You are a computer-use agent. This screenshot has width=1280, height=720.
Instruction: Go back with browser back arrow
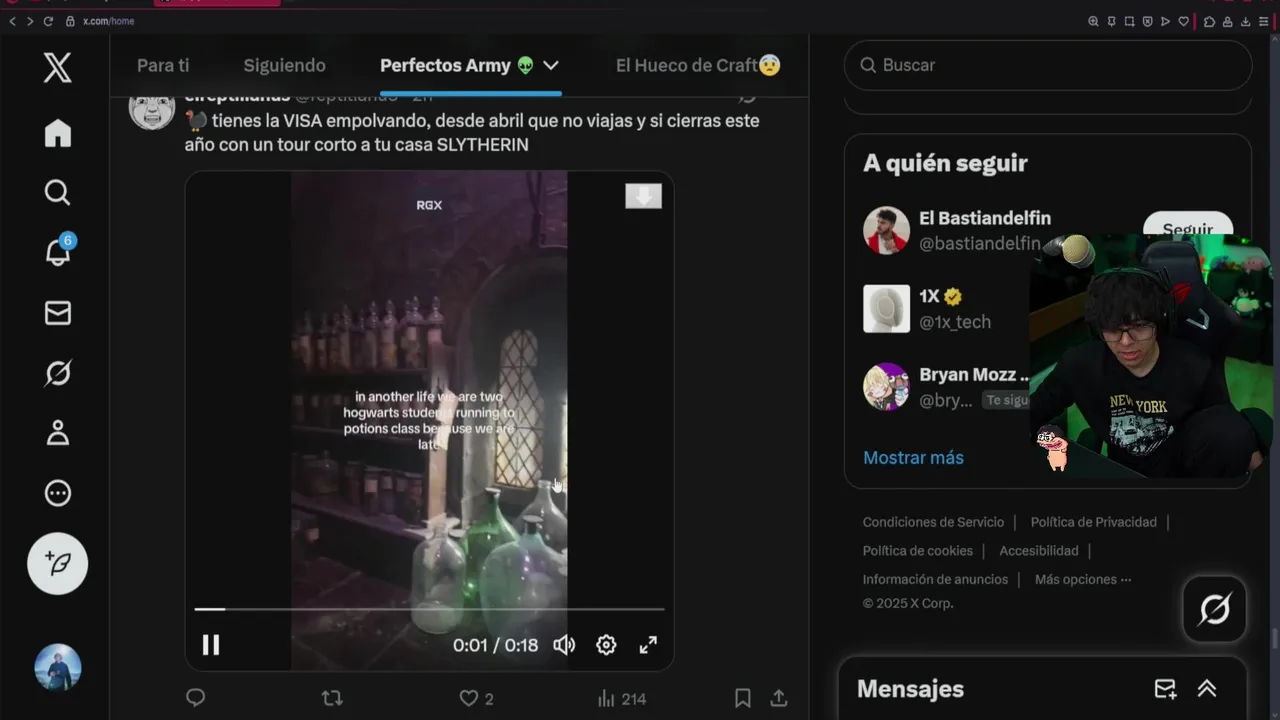(x=13, y=21)
